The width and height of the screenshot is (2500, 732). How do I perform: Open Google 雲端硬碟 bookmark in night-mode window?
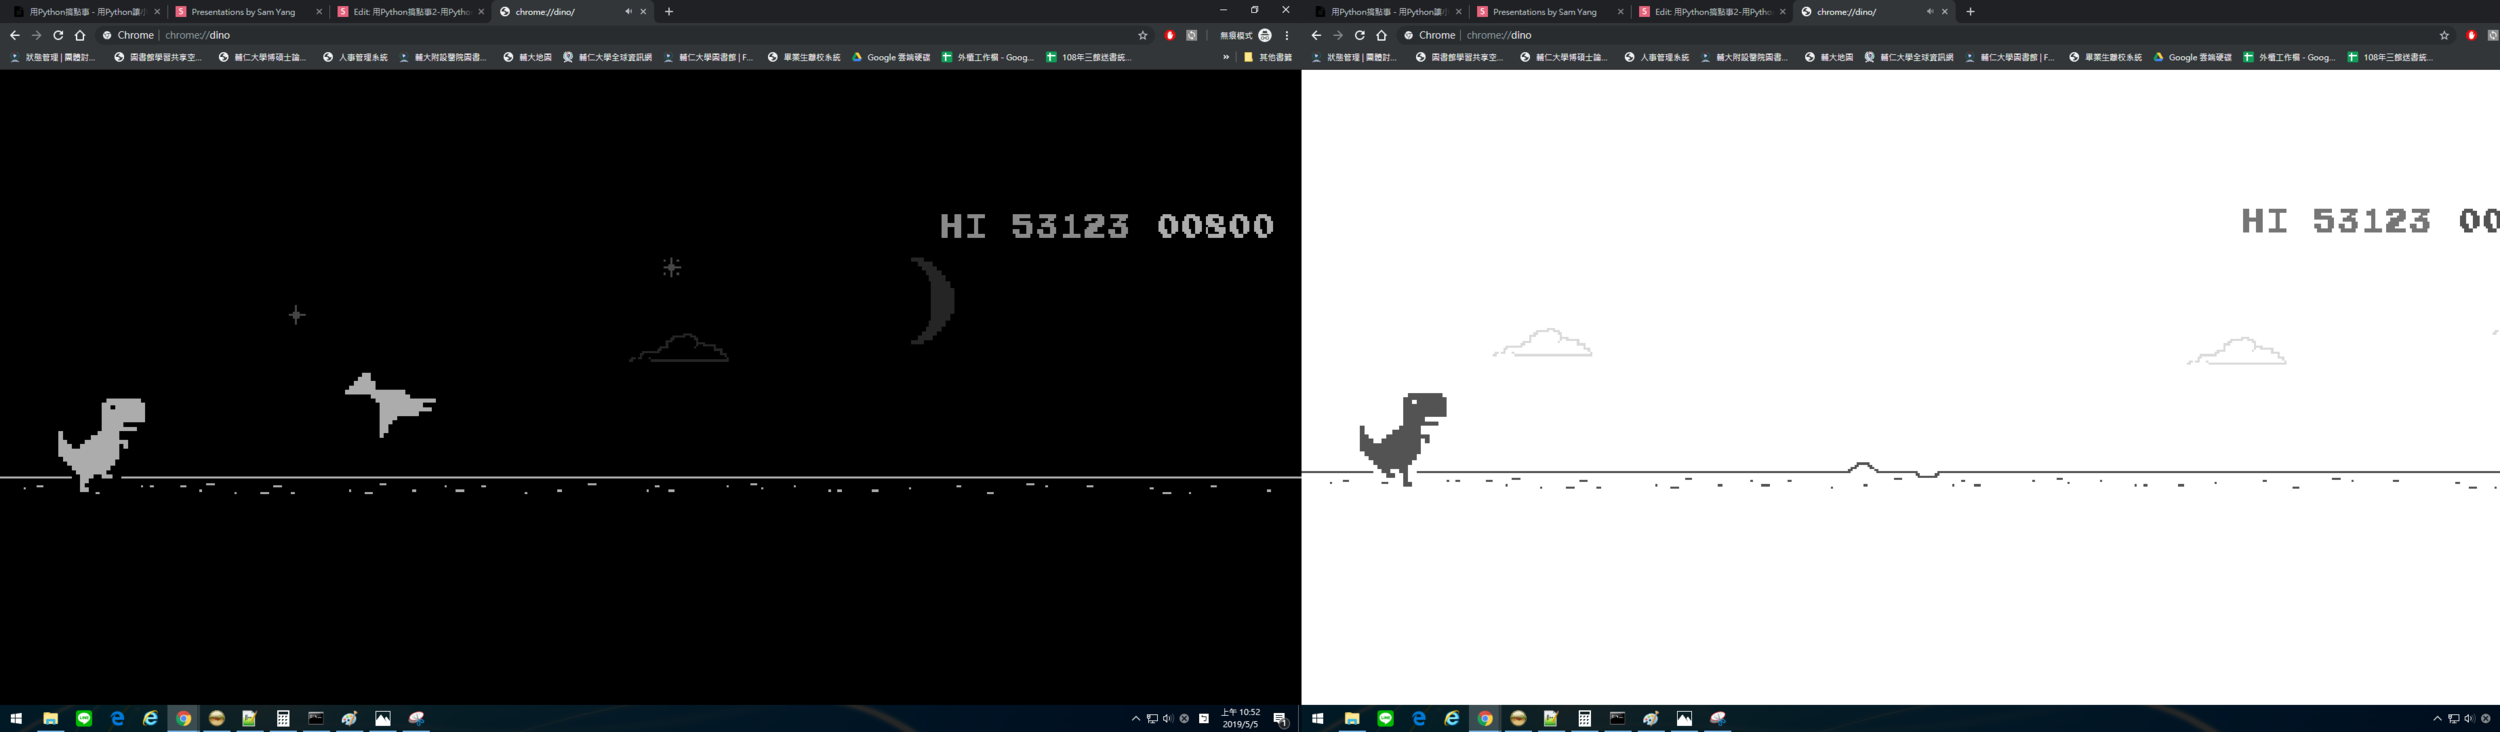(x=890, y=57)
